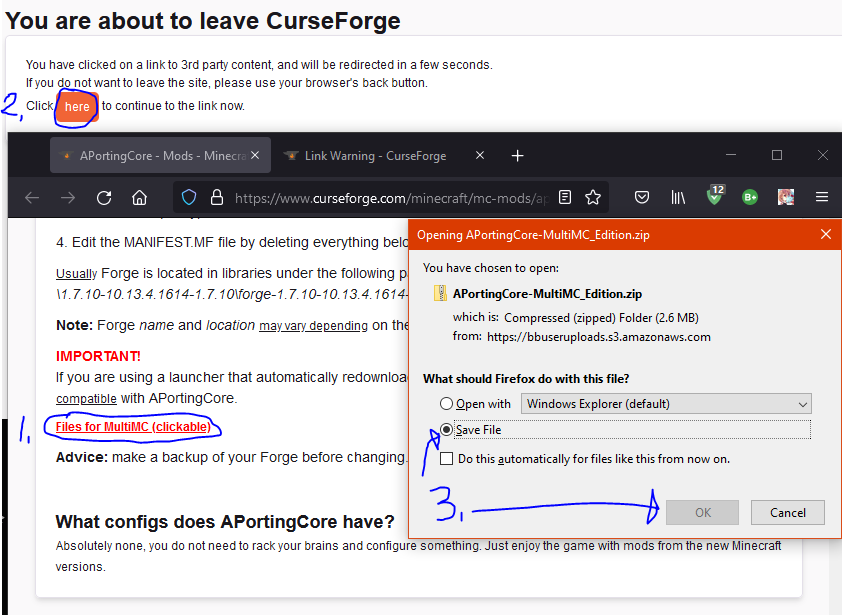This screenshot has height=615, width=842.
Task: Click the Firefox forward arrow
Action: click(68, 198)
